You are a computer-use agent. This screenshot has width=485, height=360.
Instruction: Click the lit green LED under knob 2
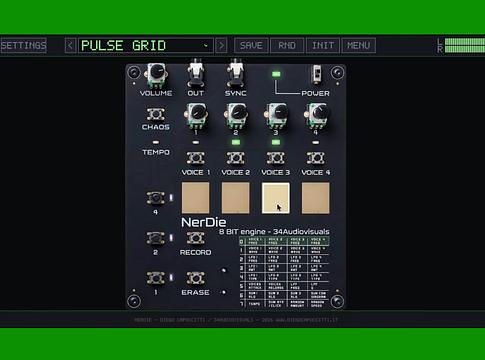coord(236,142)
